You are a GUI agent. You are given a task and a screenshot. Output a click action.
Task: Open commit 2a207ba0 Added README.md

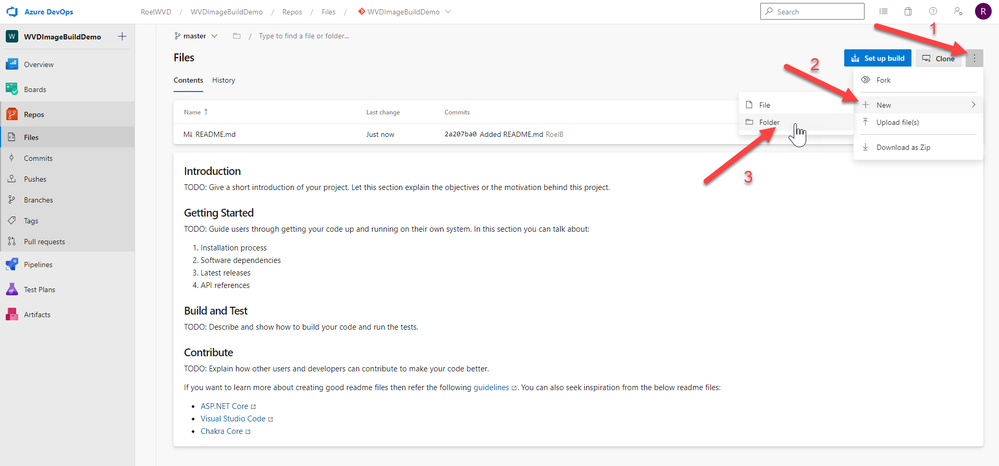[x=494, y=135]
